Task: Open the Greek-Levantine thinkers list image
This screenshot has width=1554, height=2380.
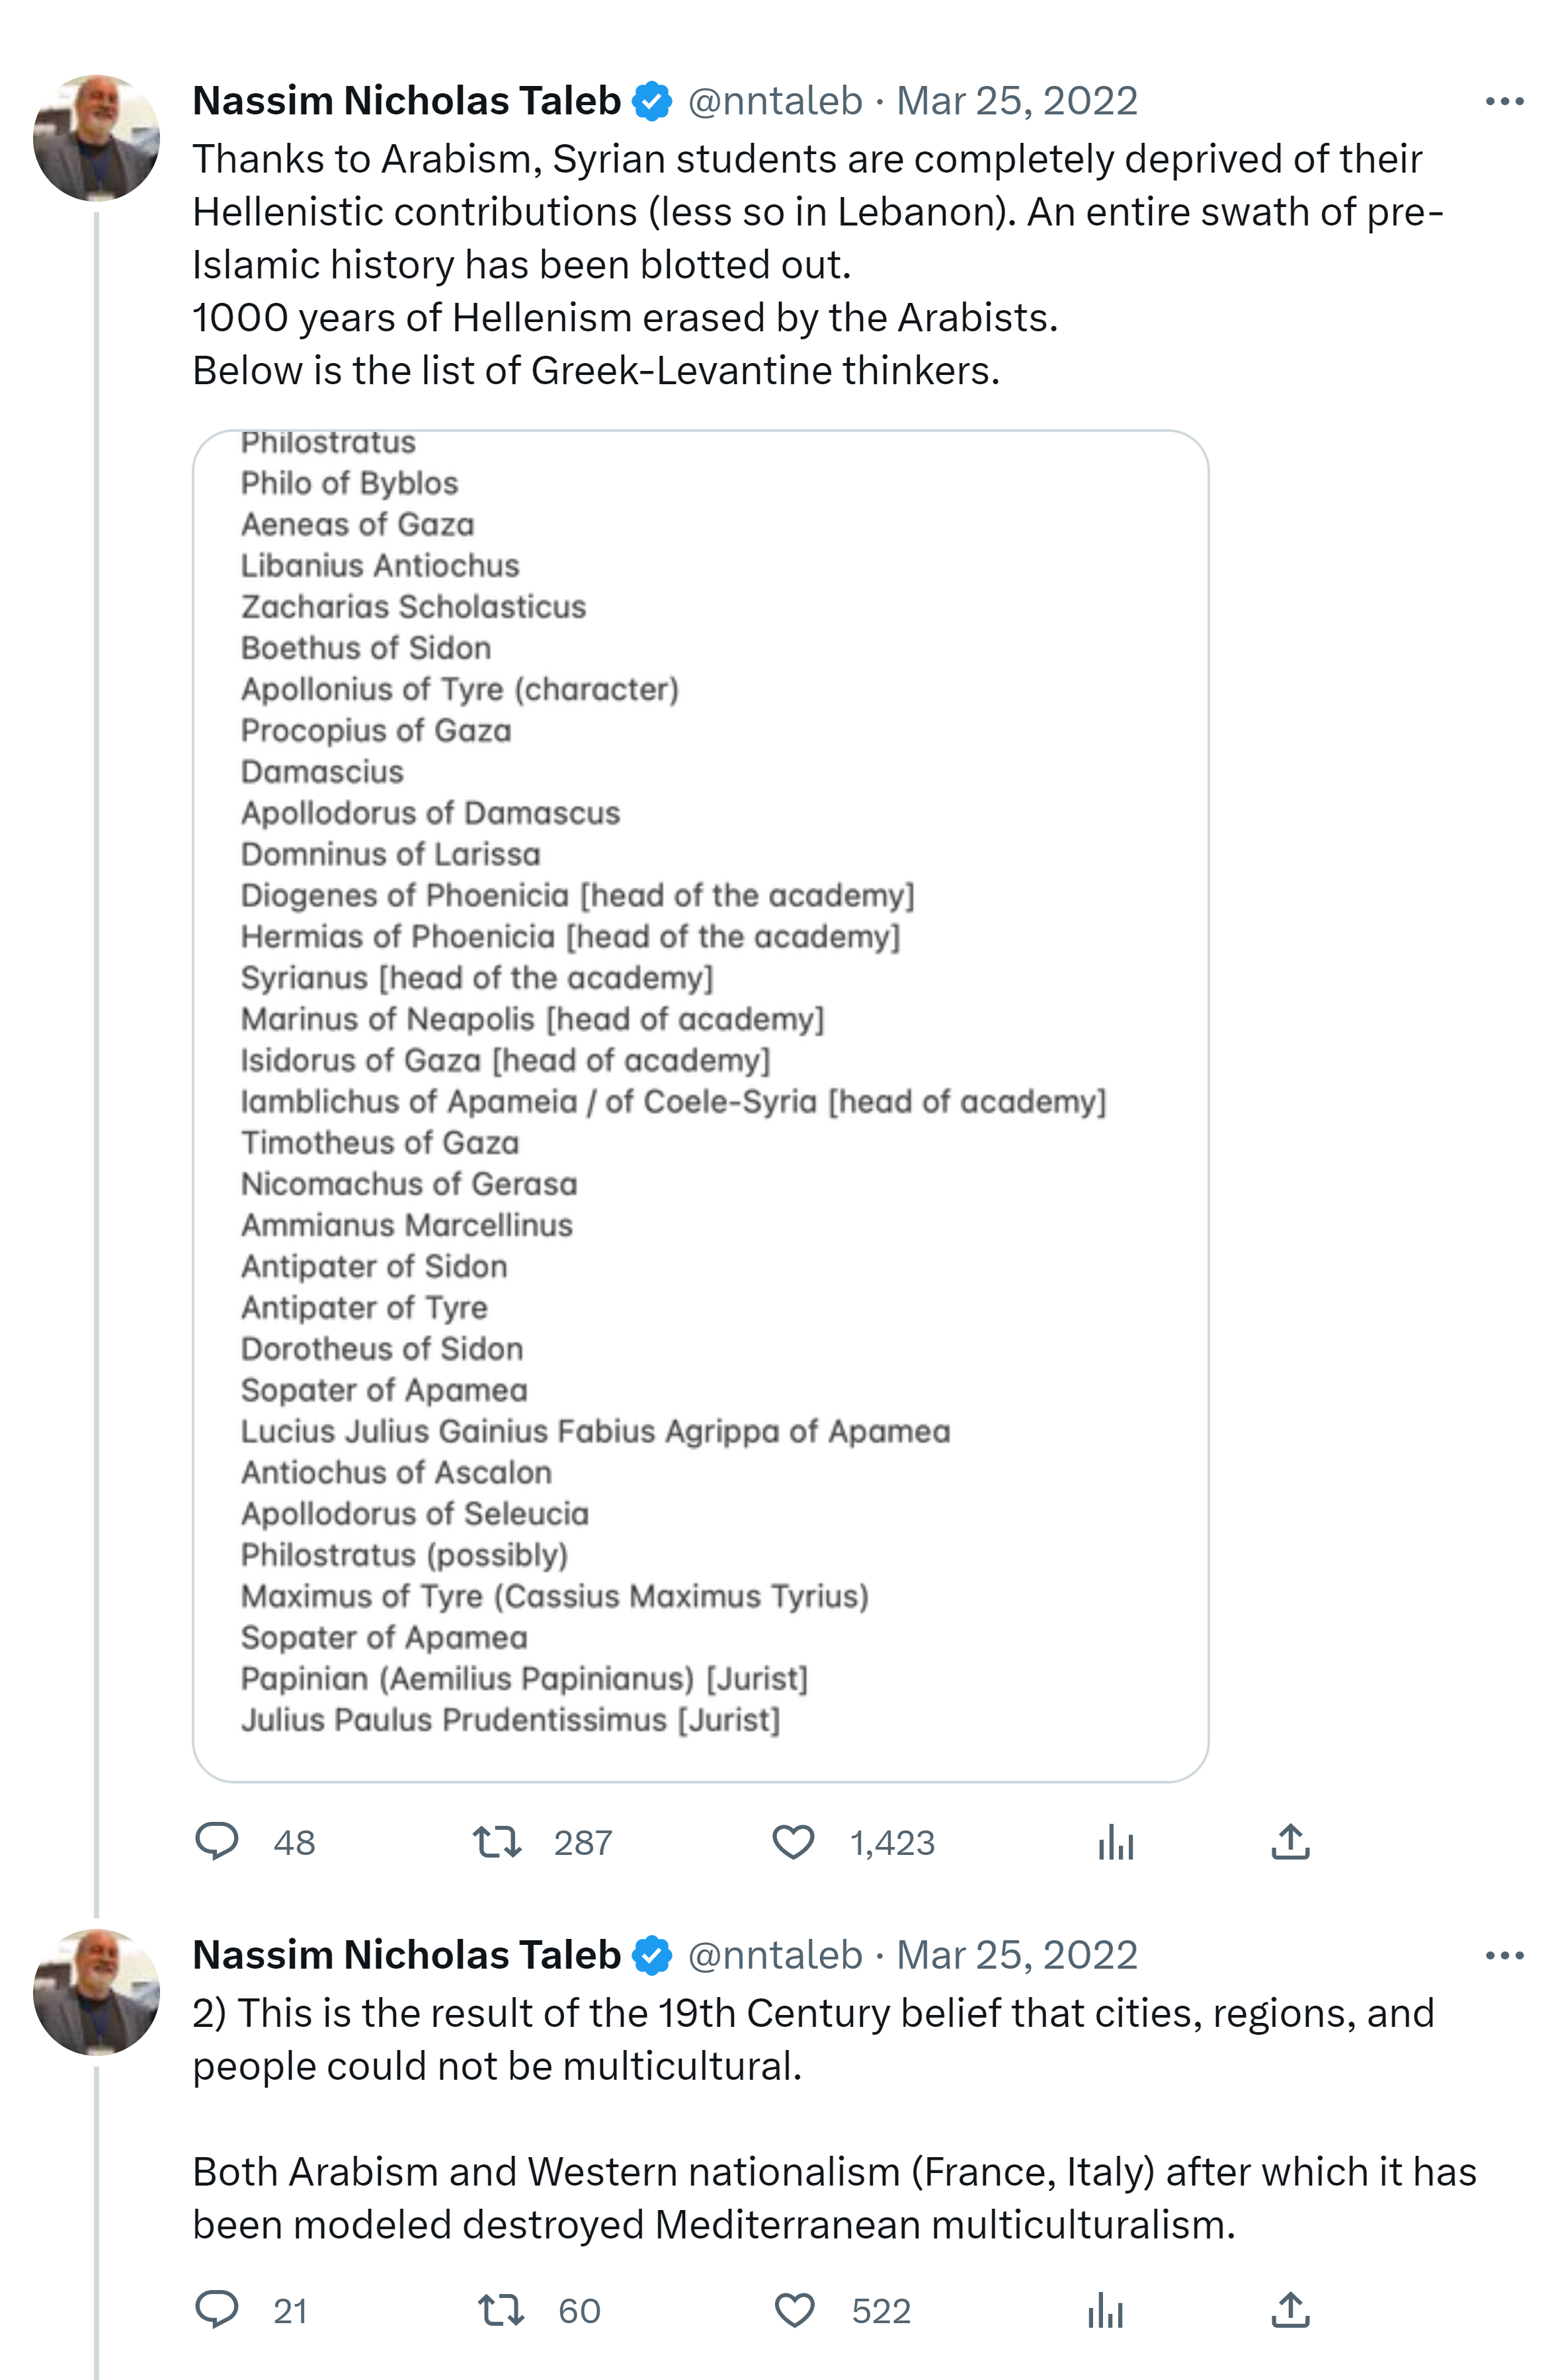Action: point(700,1105)
